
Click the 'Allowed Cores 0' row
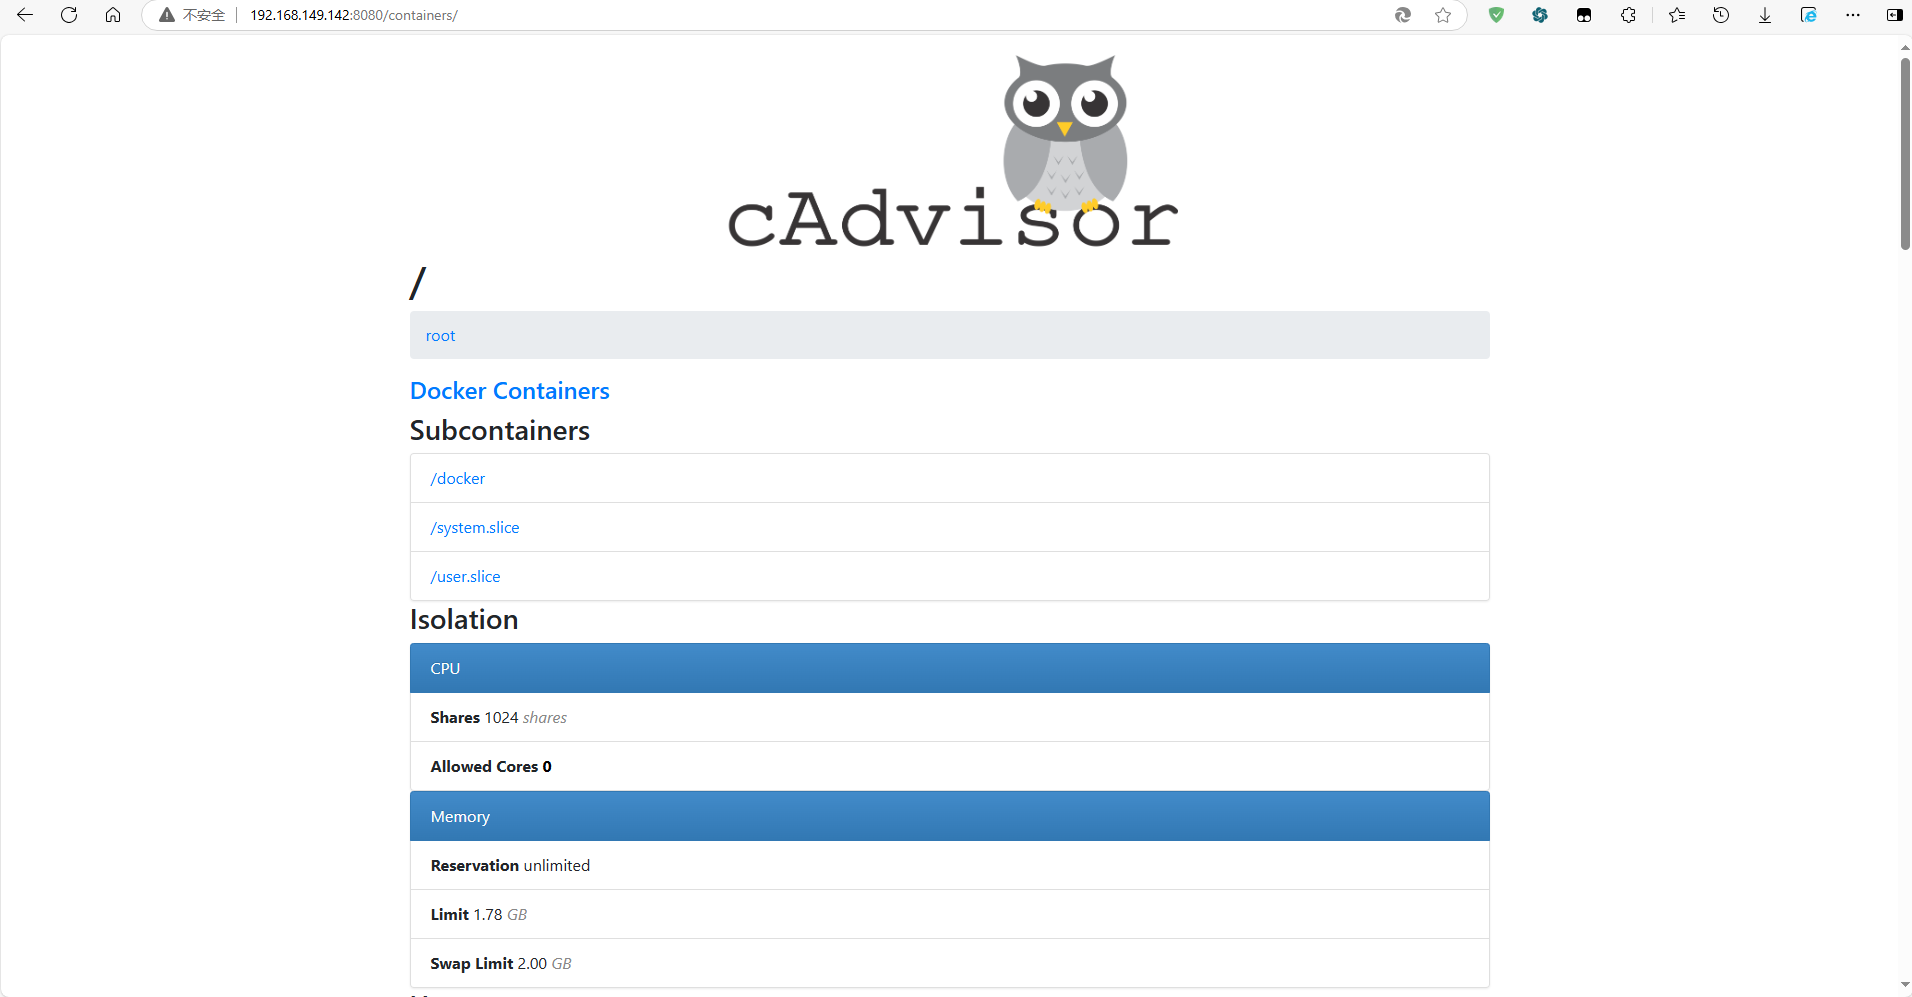[x=950, y=767]
